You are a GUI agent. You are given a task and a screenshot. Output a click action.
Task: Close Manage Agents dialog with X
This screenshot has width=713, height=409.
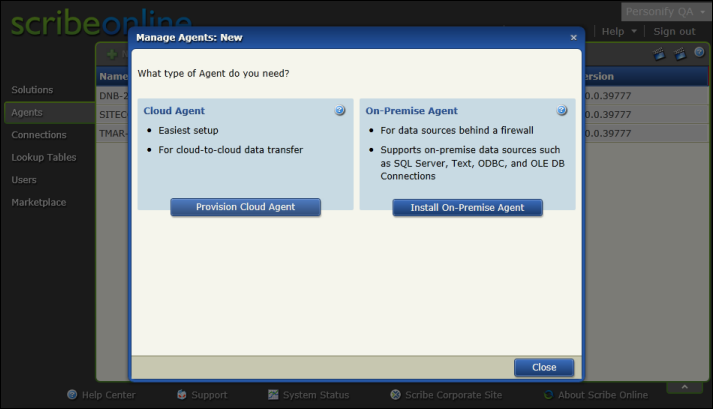coord(573,38)
